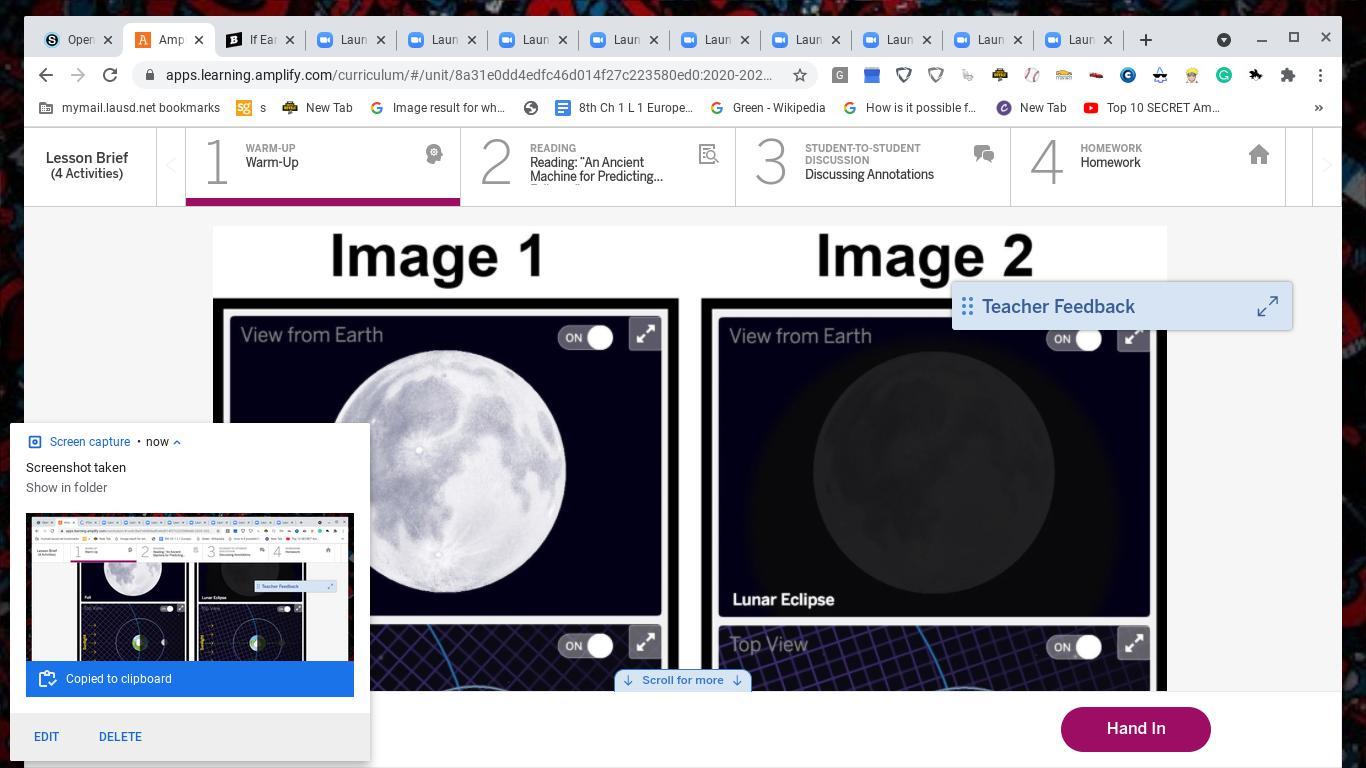Click the 'Lunar Eclipse' label in Image 2
This screenshot has width=1366, height=768.
click(784, 600)
